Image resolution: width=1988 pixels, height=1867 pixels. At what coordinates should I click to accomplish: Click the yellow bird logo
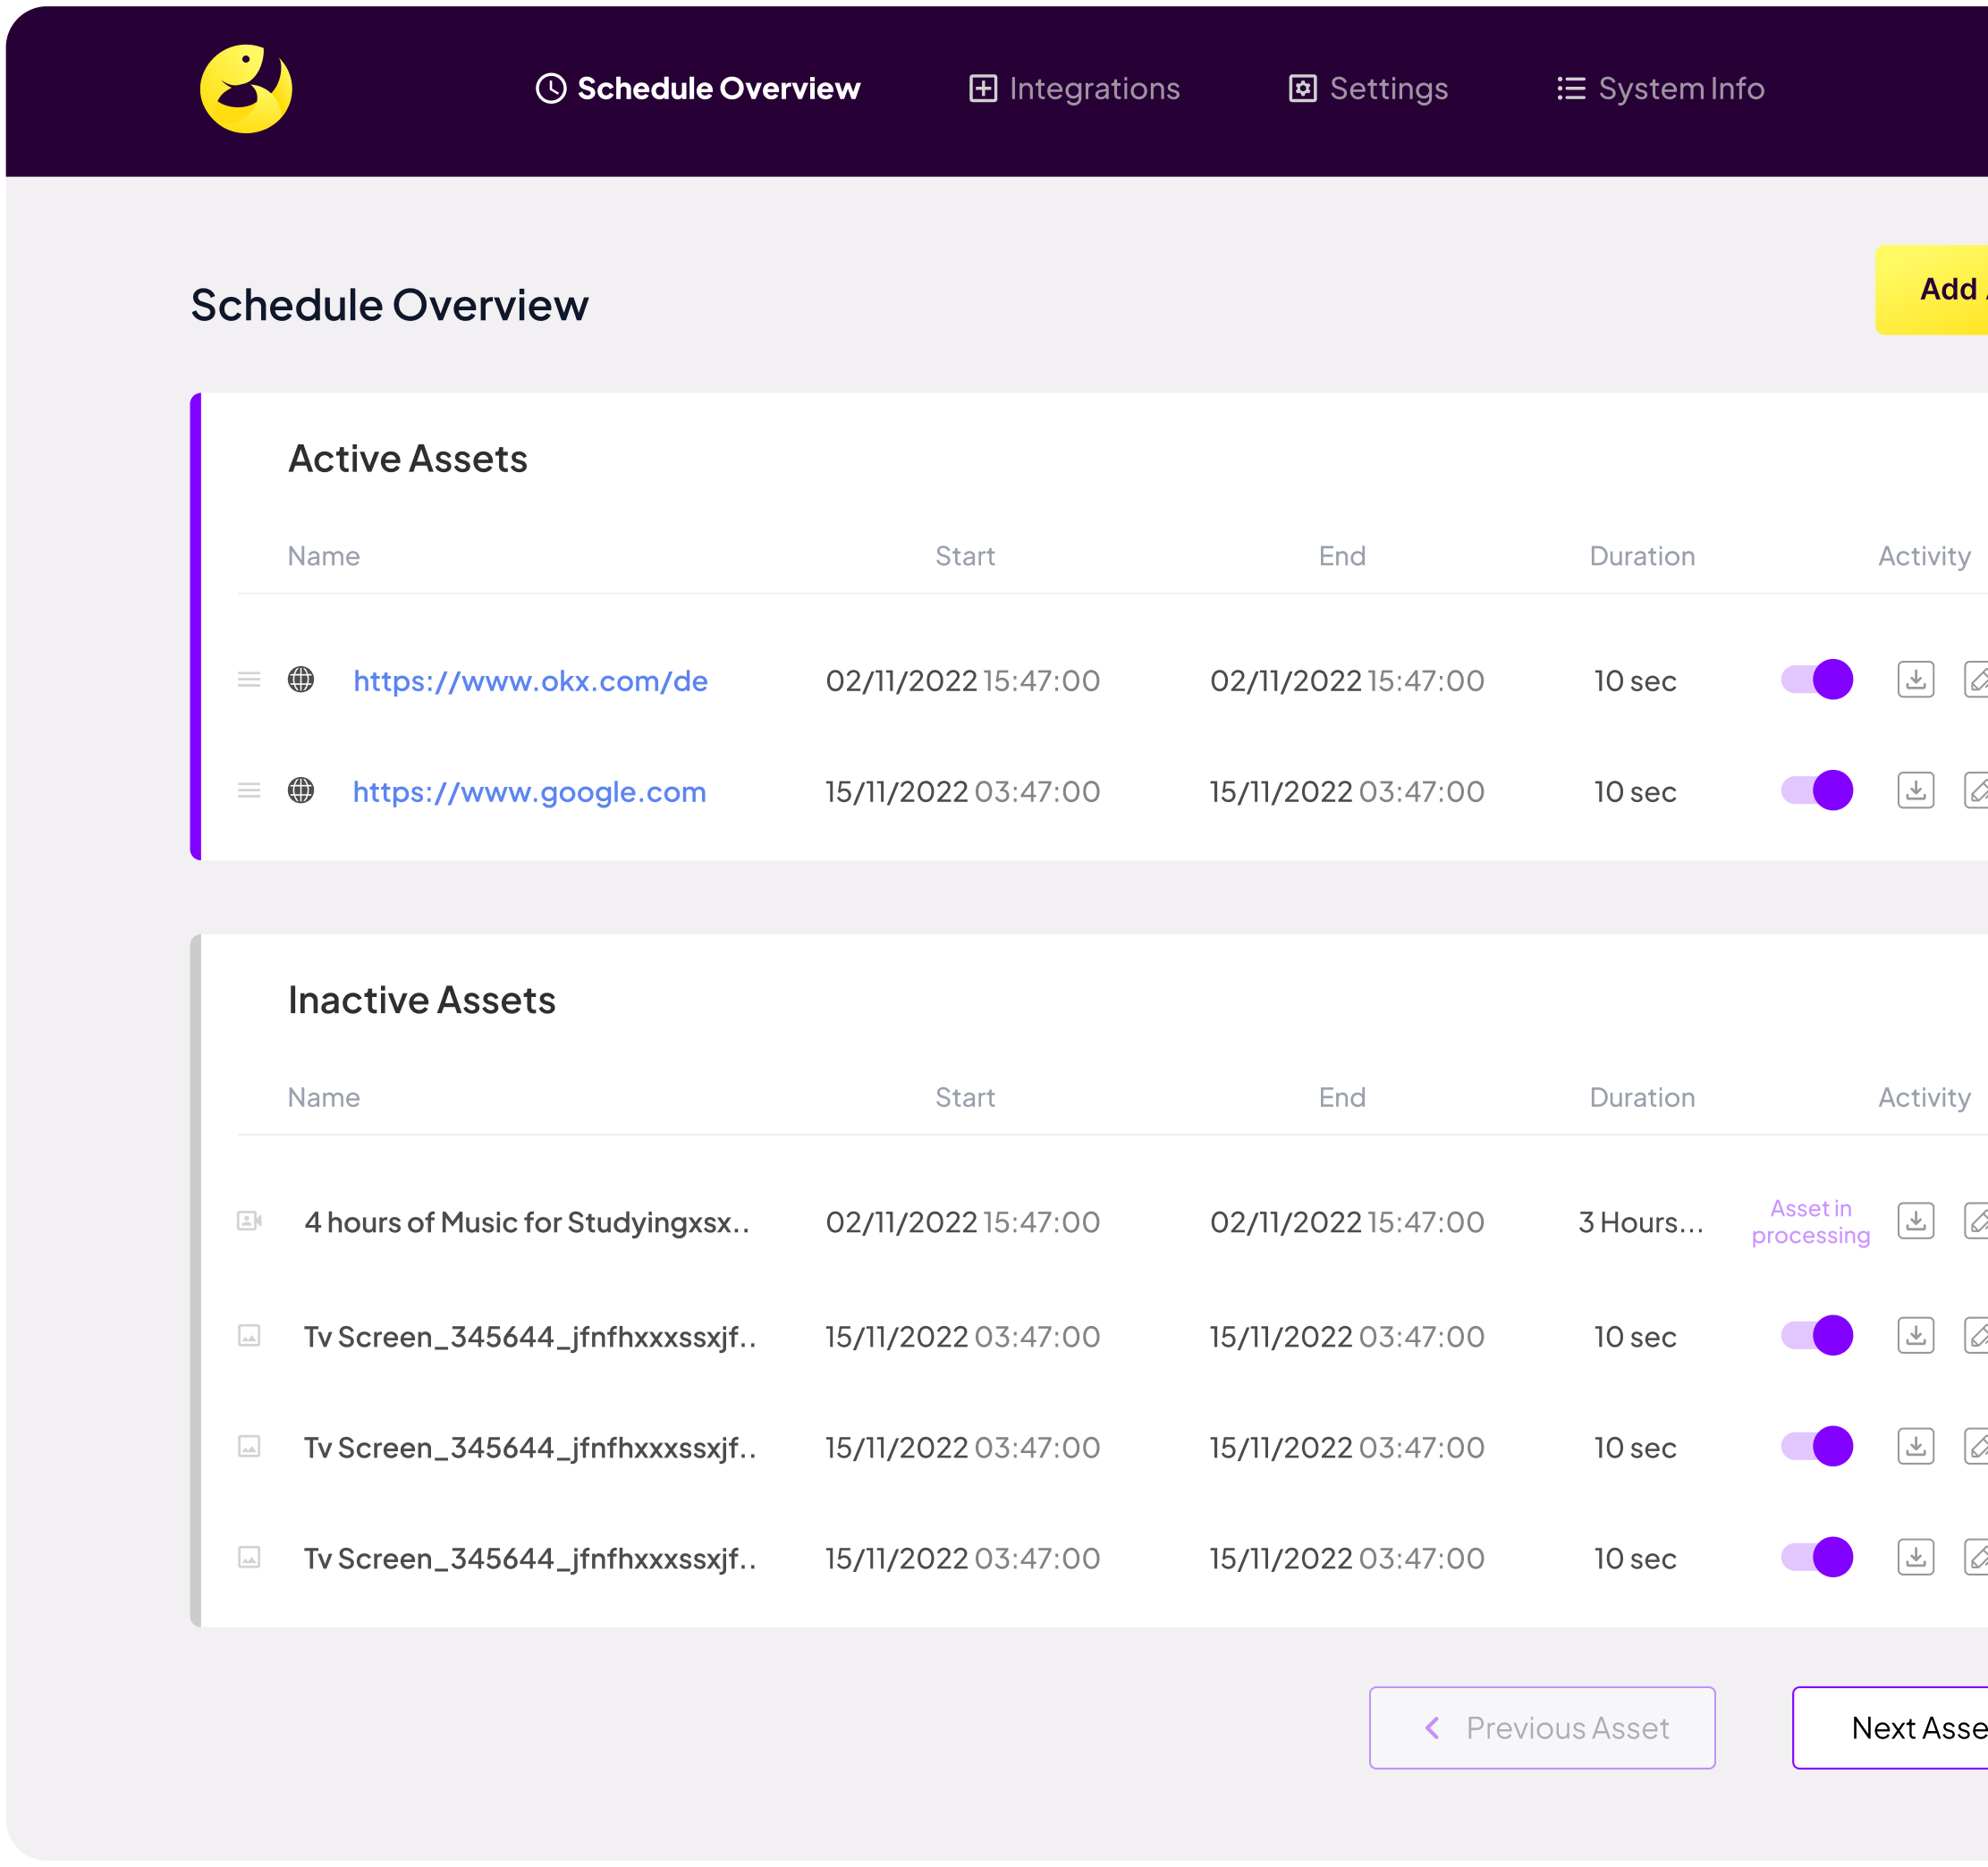(x=246, y=89)
